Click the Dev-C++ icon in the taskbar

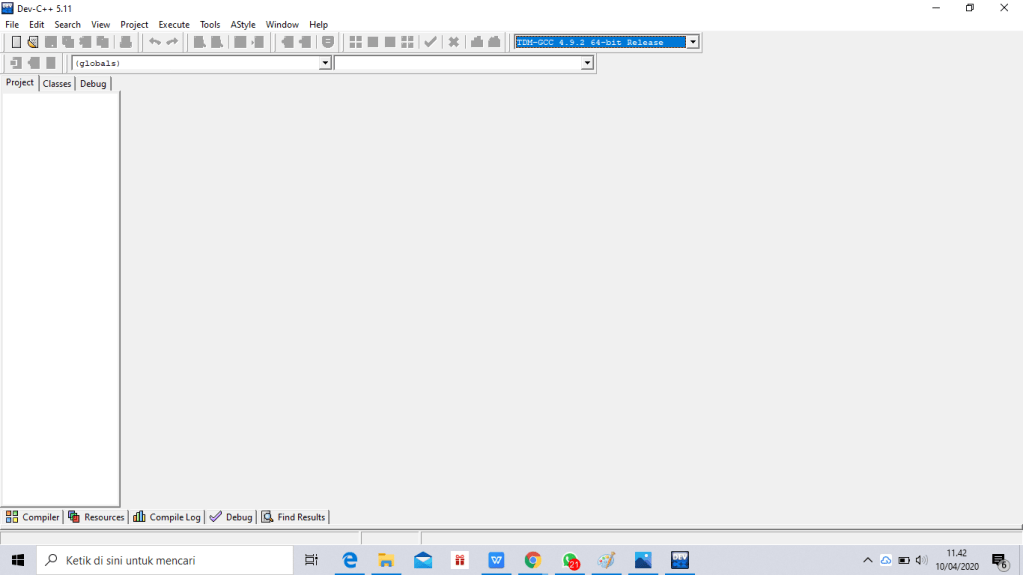[680, 560]
